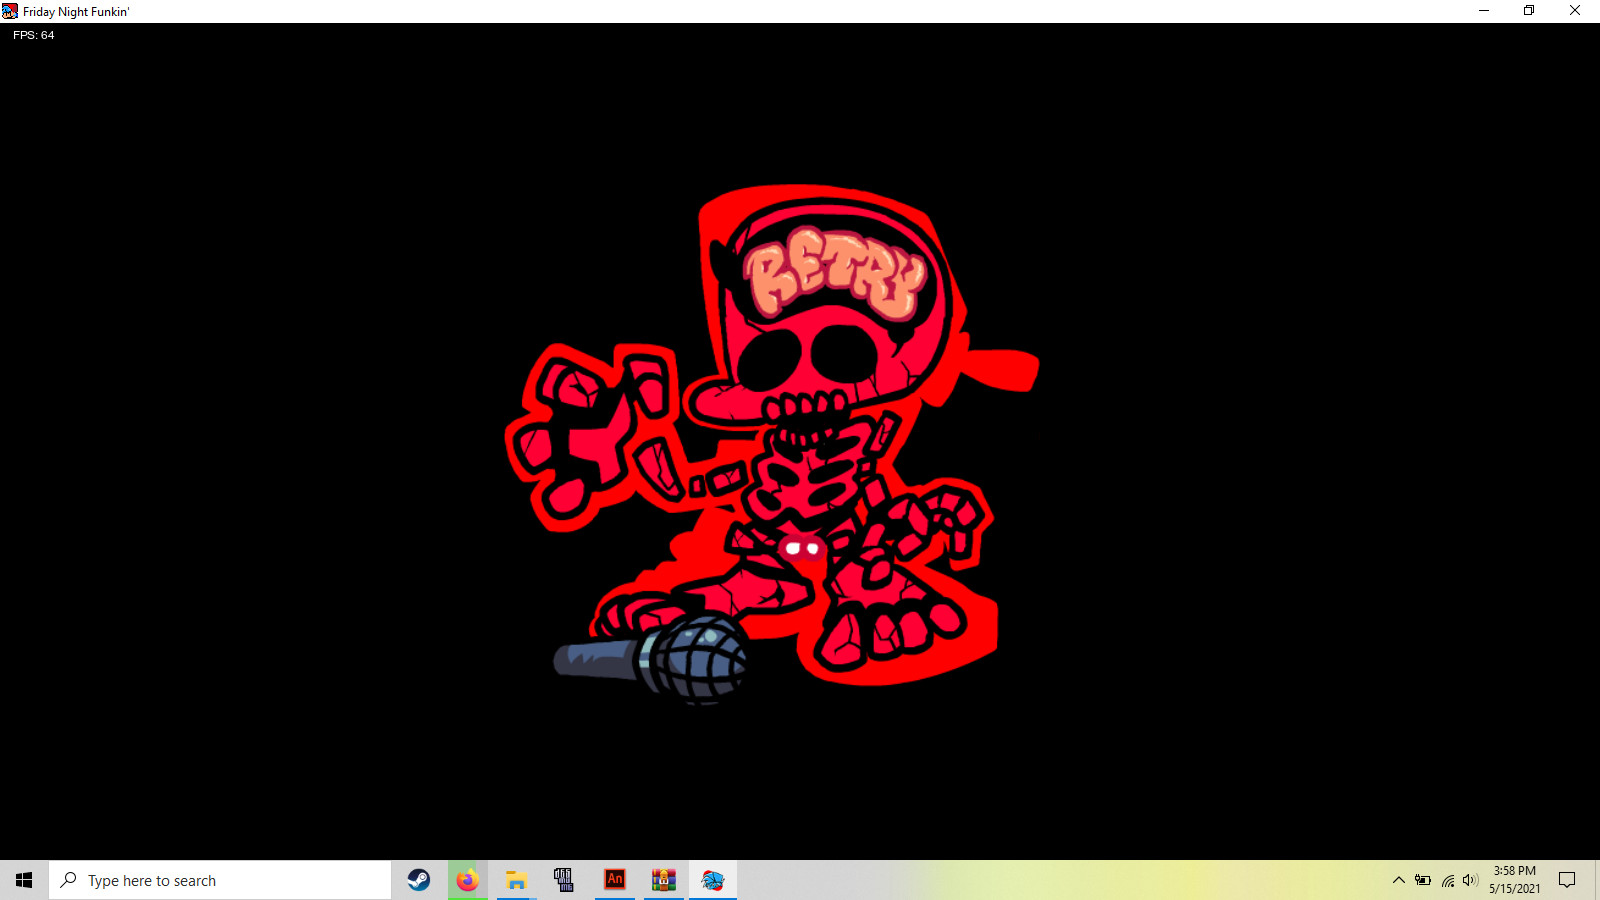Minimize the Friday Night Funkin' window

click(1484, 11)
